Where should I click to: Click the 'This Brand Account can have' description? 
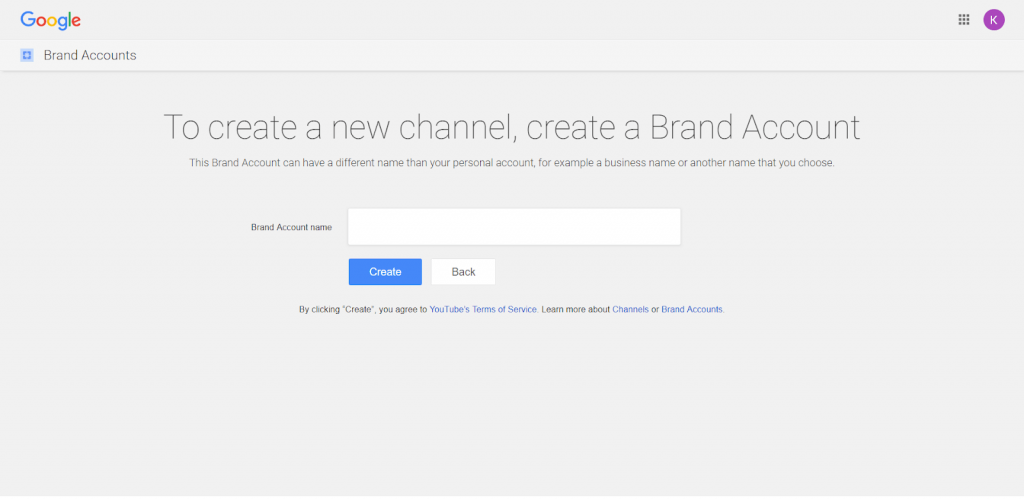pyautogui.click(x=512, y=163)
